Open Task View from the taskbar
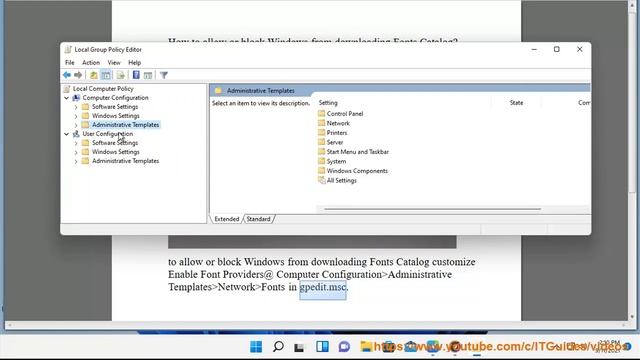This screenshot has height=360, width=640. pos(299,347)
